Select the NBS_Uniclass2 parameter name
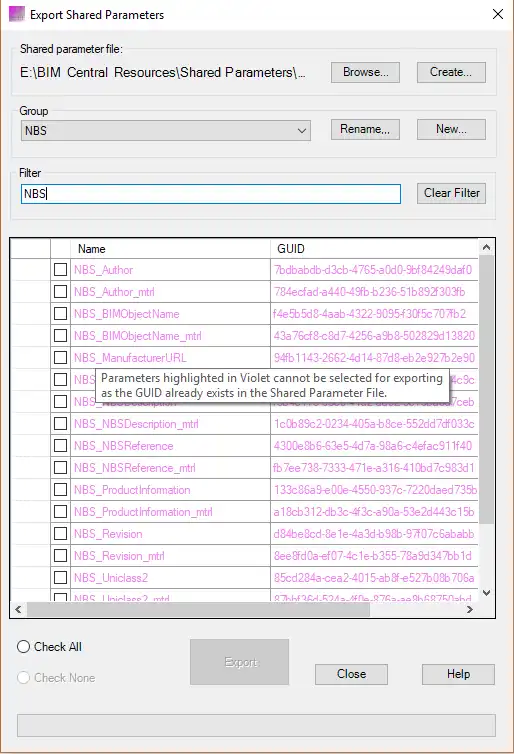514x754 pixels. click(x=111, y=578)
